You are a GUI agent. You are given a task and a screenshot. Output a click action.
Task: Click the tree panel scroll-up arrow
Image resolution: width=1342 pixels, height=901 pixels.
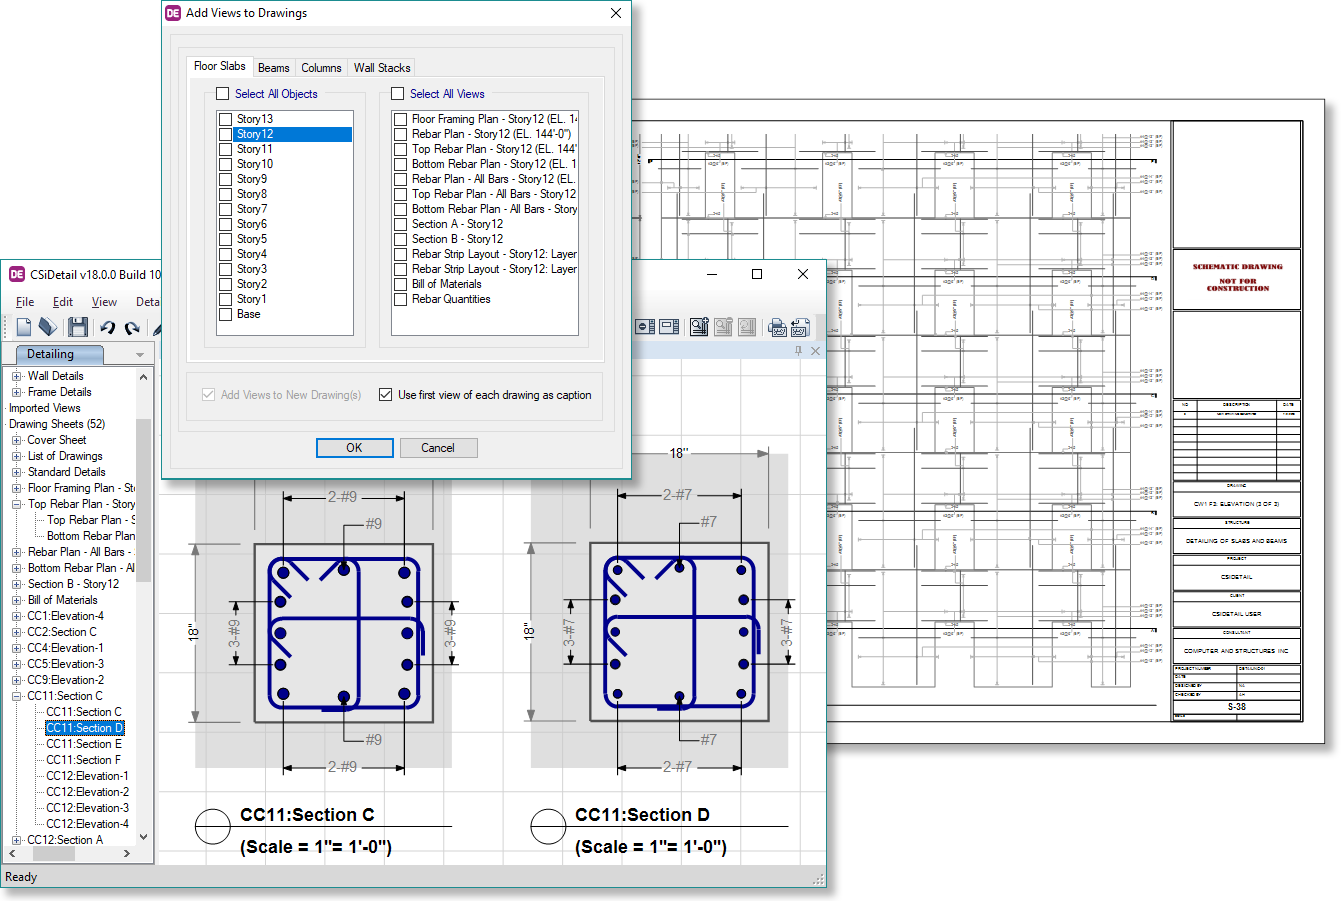coord(143,377)
